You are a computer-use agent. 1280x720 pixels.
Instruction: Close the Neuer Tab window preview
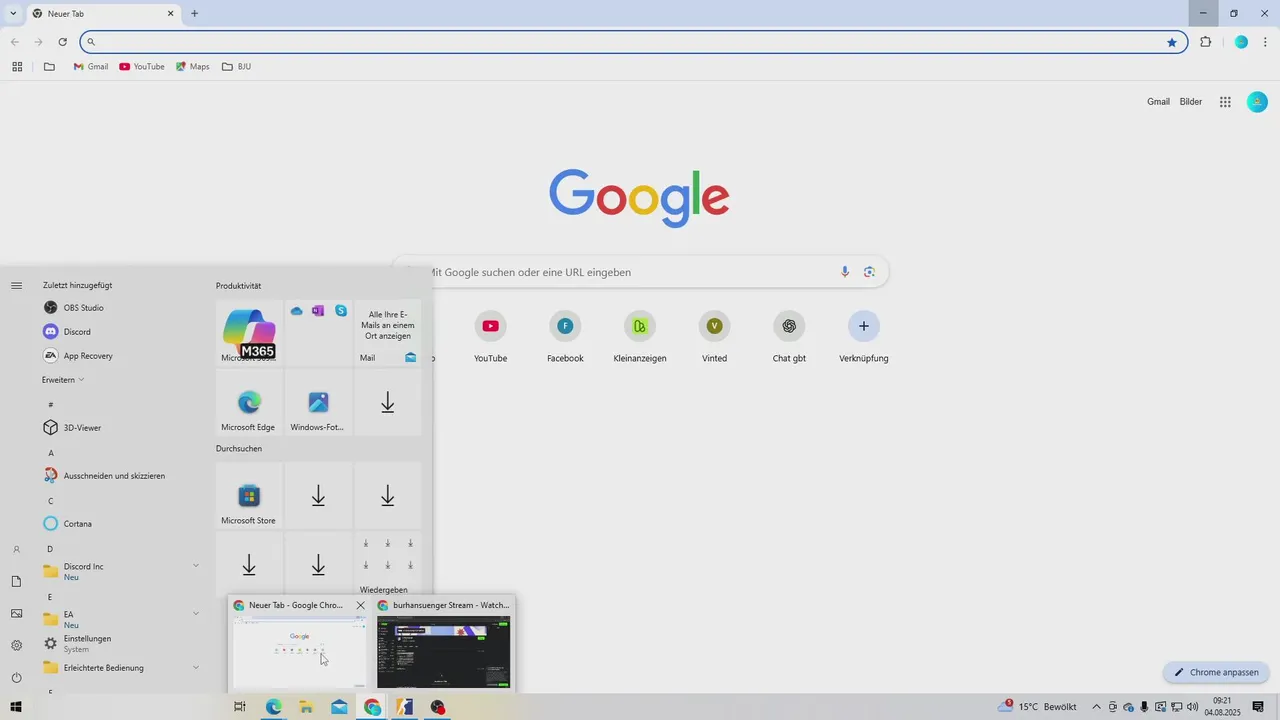point(361,606)
